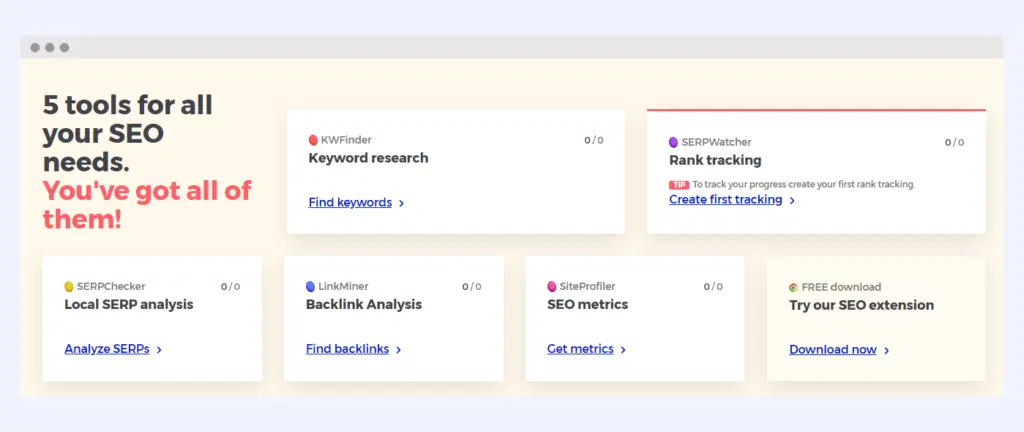1024x432 pixels.
Task: Click the SEO metrics heading
Action: tap(588, 304)
